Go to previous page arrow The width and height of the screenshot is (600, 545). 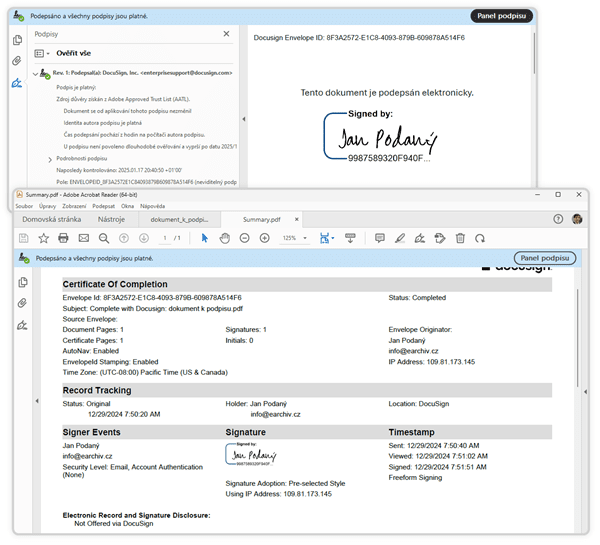click(124, 238)
